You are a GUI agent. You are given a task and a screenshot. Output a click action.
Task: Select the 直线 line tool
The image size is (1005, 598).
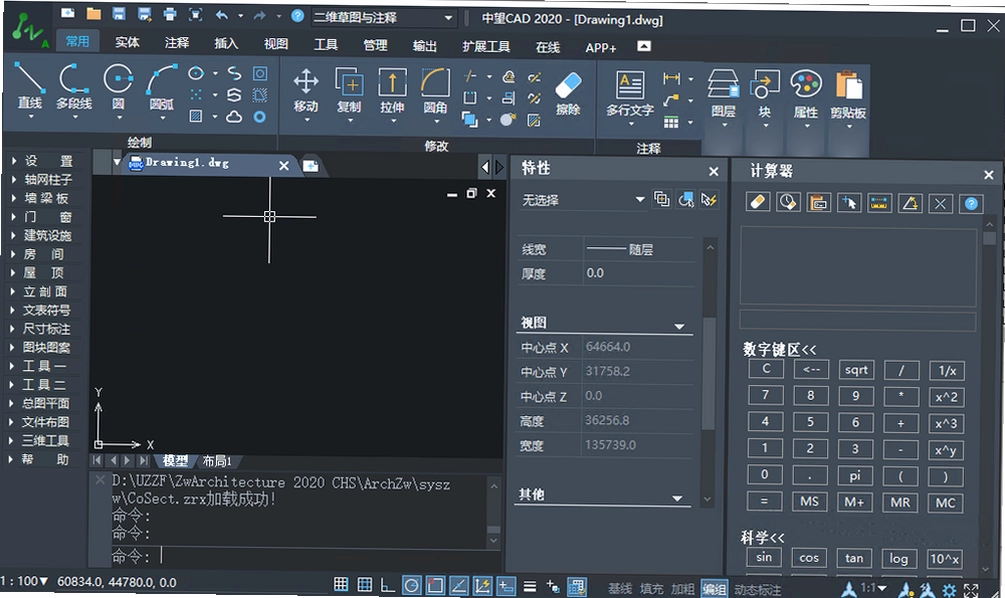tap(29, 88)
